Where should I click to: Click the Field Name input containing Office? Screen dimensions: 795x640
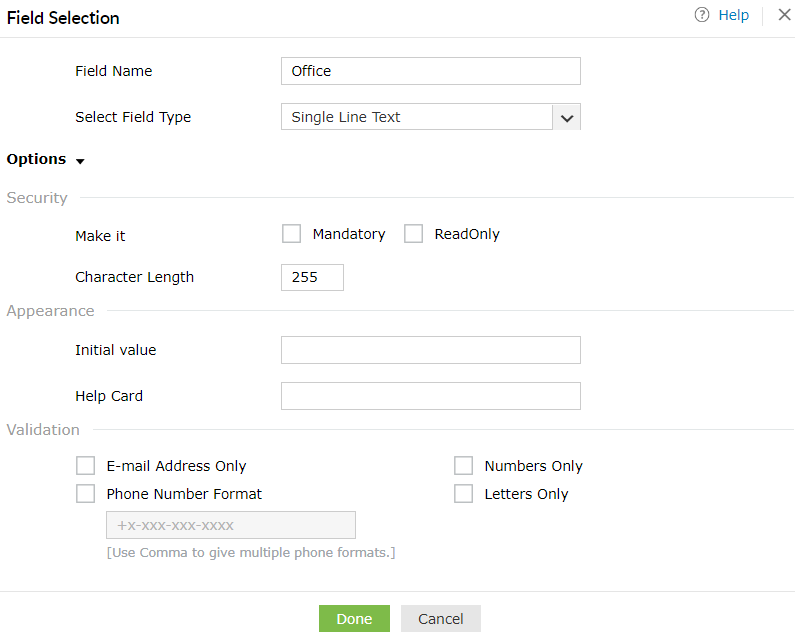pyautogui.click(x=430, y=71)
